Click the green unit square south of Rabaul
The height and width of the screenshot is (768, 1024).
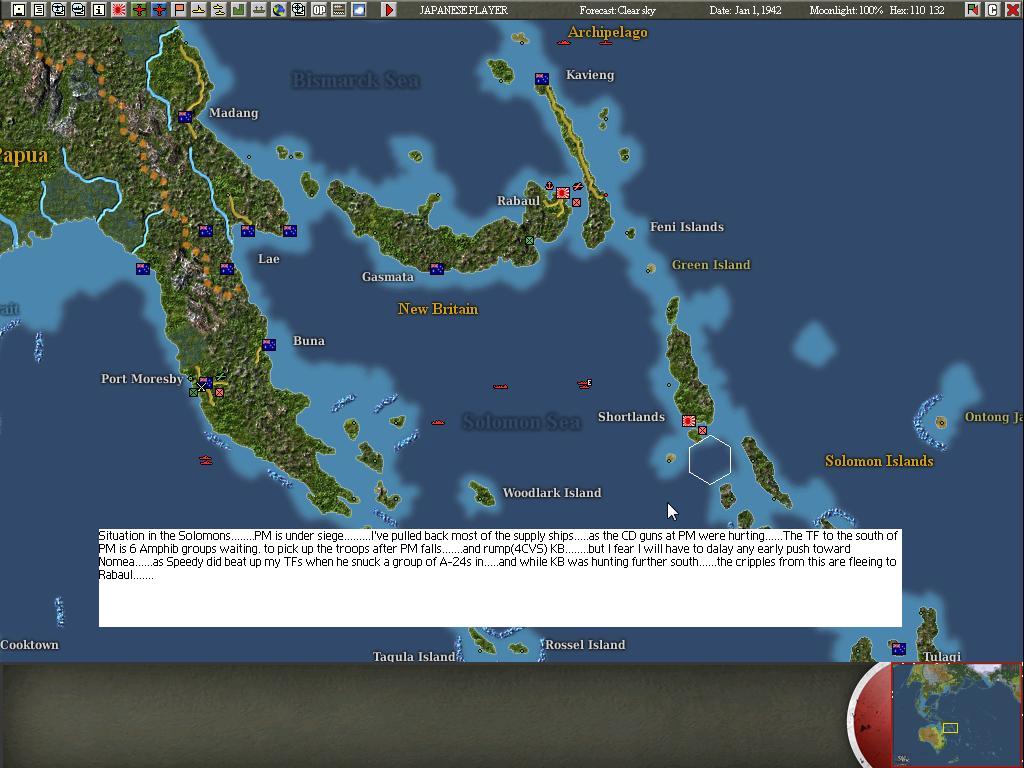pos(530,240)
